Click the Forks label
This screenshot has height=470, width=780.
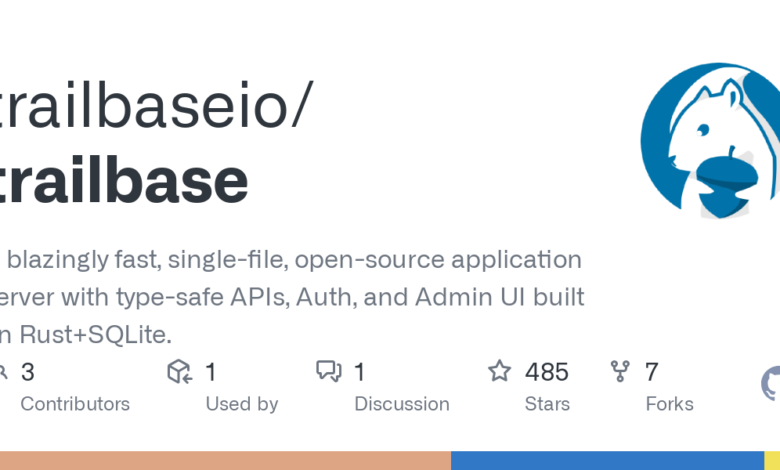point(668,404)
